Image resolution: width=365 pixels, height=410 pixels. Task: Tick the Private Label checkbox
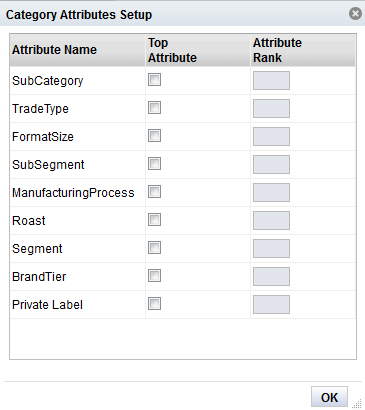(x=154, y=304)
